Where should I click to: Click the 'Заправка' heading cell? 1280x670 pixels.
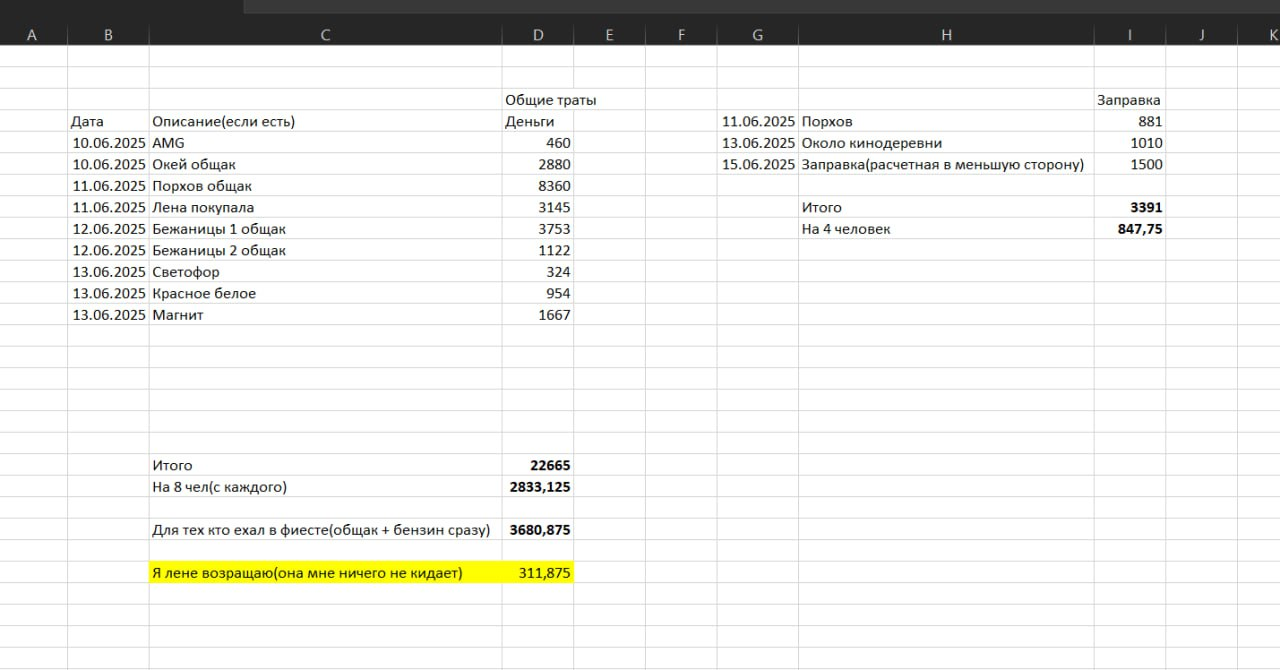[1129, 100]
